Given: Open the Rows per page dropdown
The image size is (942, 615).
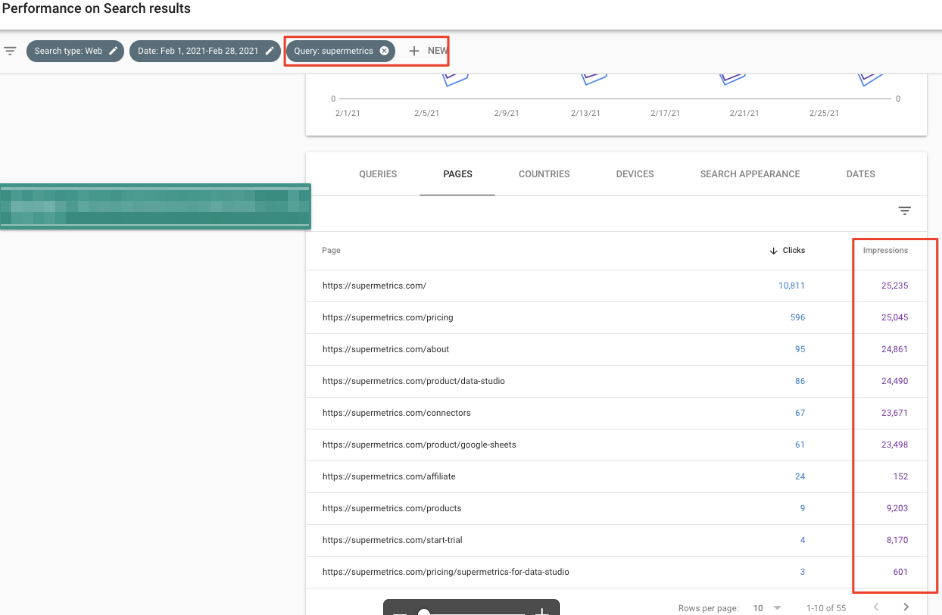Looking at the screenshot, I should tap(767, 608).
